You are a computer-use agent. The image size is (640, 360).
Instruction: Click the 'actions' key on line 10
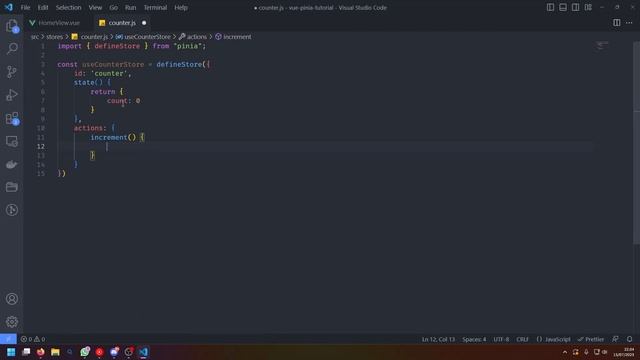pyautogui.click(x=88, y=128)
